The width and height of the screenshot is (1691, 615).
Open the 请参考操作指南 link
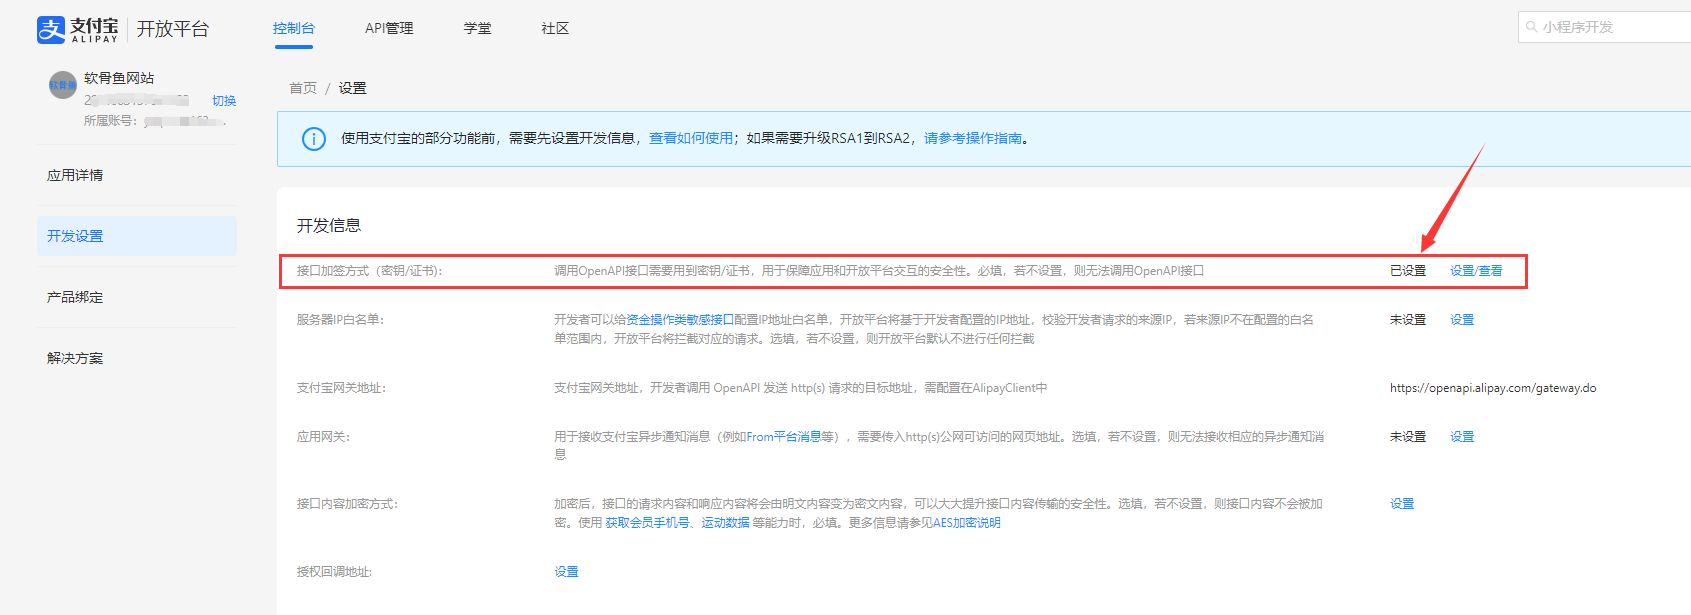[x=973, y=138]
